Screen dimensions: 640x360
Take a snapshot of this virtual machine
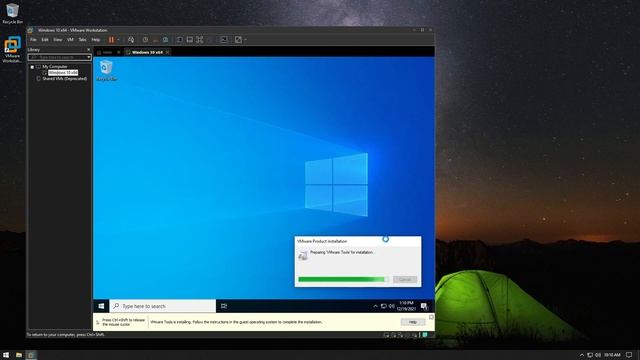click(x=145, y=40)
